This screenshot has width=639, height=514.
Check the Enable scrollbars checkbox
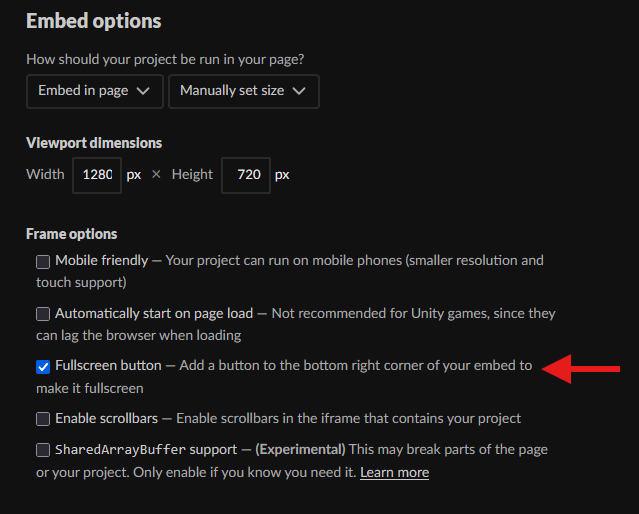[43, 419]
